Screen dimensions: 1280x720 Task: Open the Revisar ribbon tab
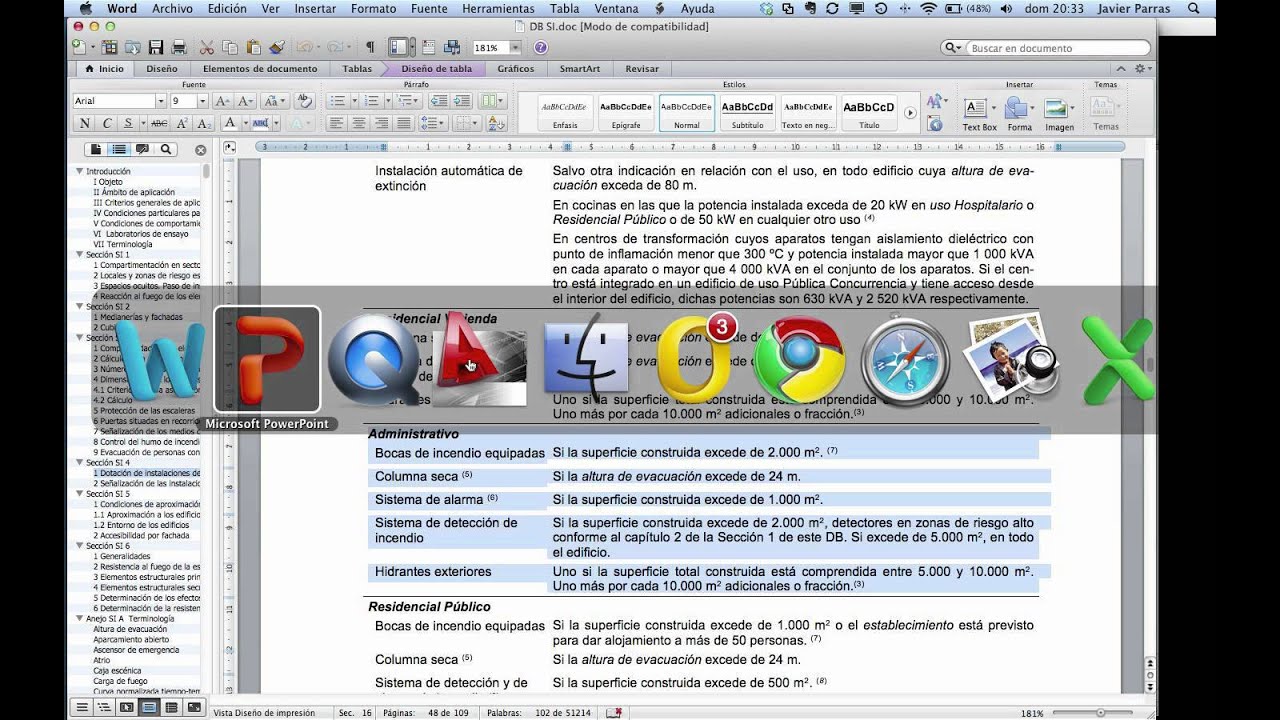click(642, 69)
